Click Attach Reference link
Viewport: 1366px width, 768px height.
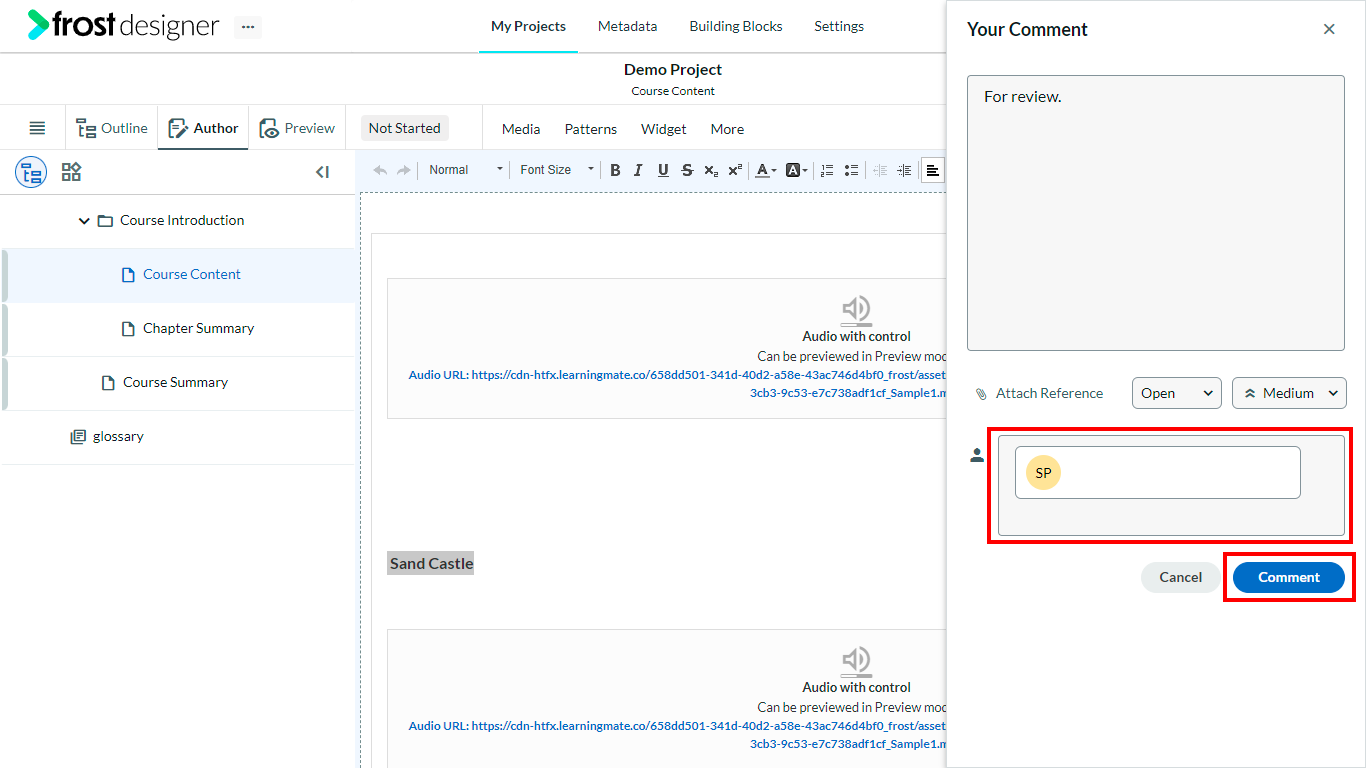pos(1049,393)
